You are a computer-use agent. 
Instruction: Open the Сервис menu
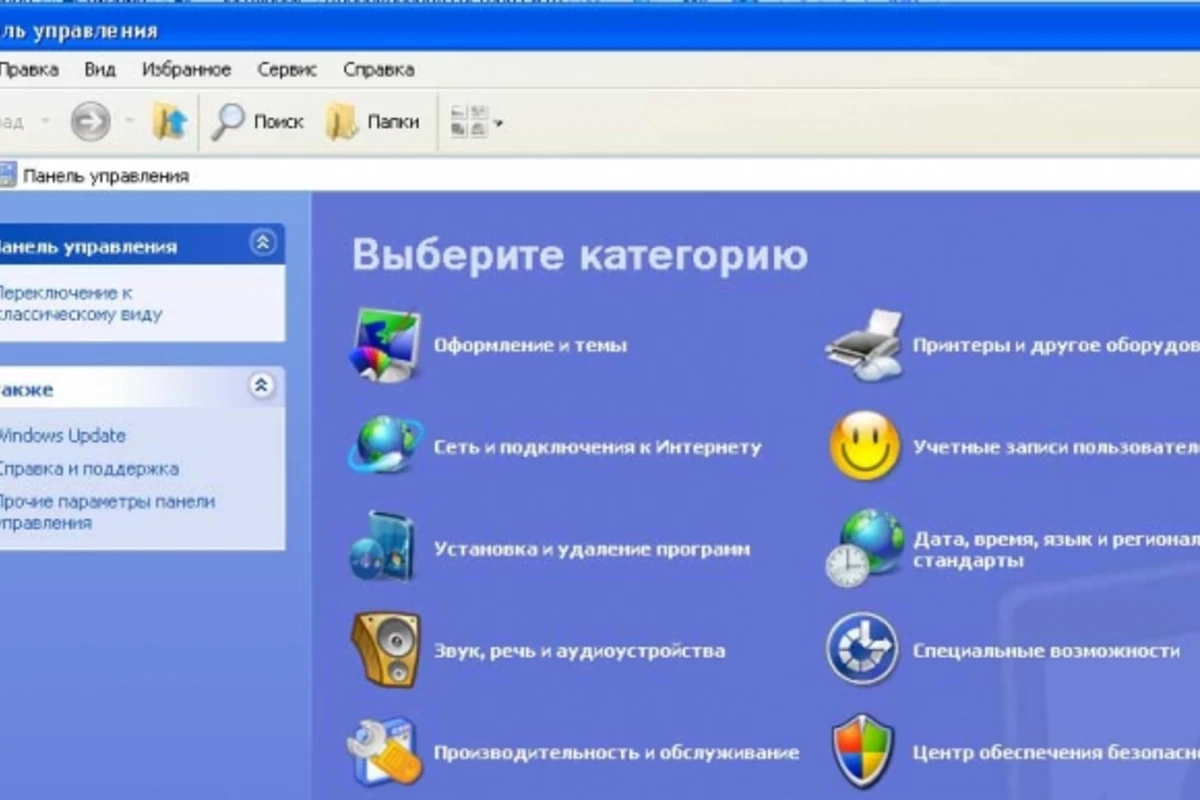coord(287,70)
